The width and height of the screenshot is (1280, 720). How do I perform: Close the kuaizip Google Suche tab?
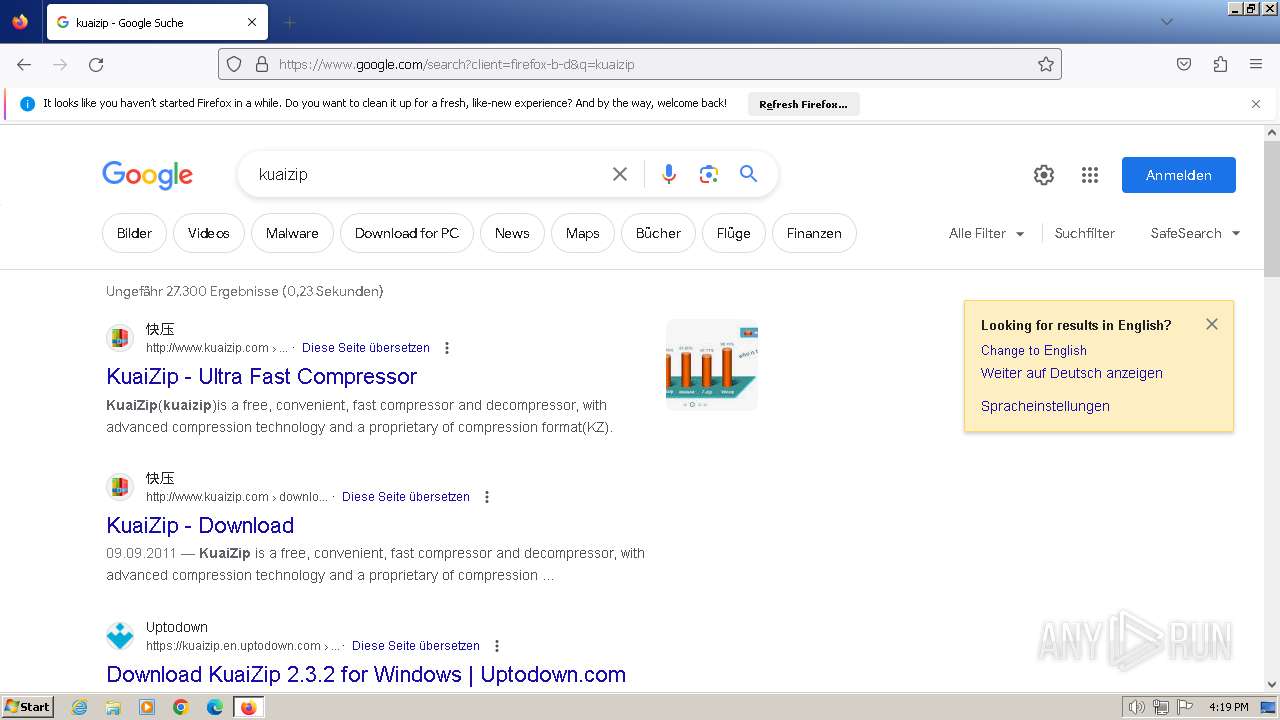pyautogui.click(x=252, y=22)
